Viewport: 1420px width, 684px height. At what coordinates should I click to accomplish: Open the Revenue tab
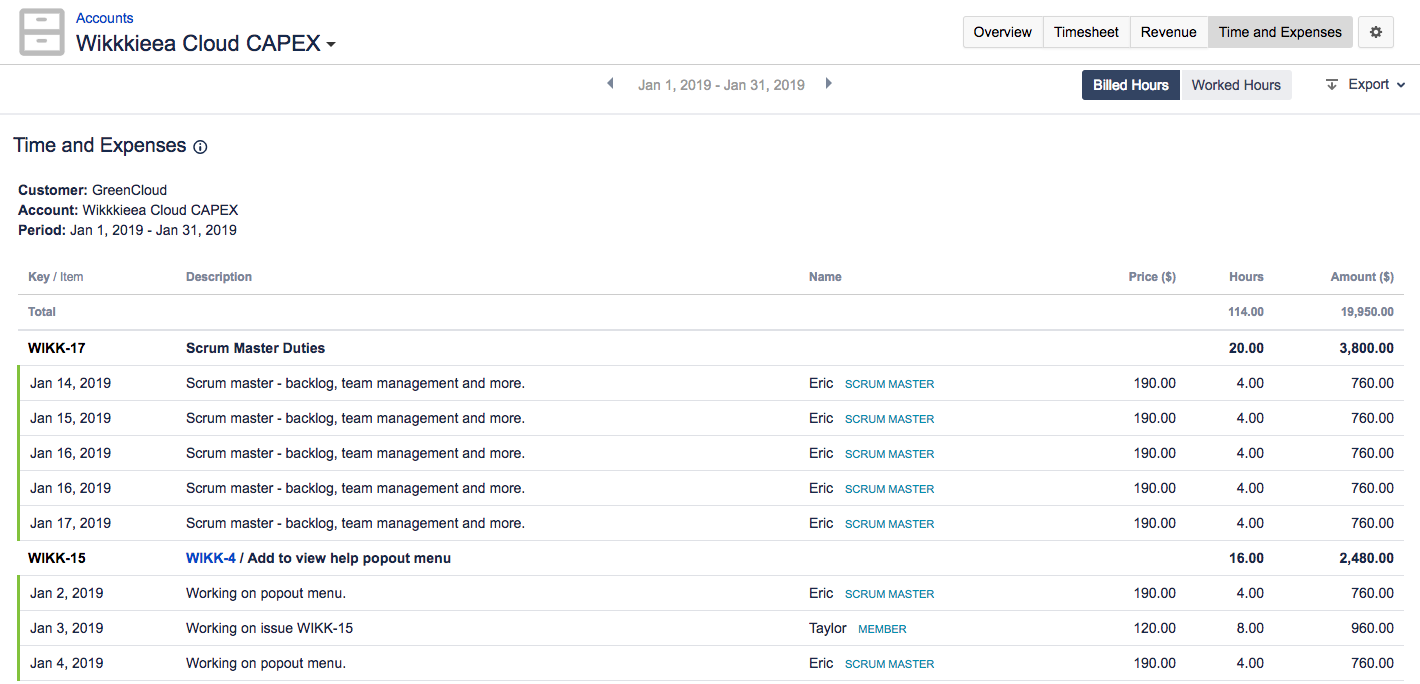1168,32
